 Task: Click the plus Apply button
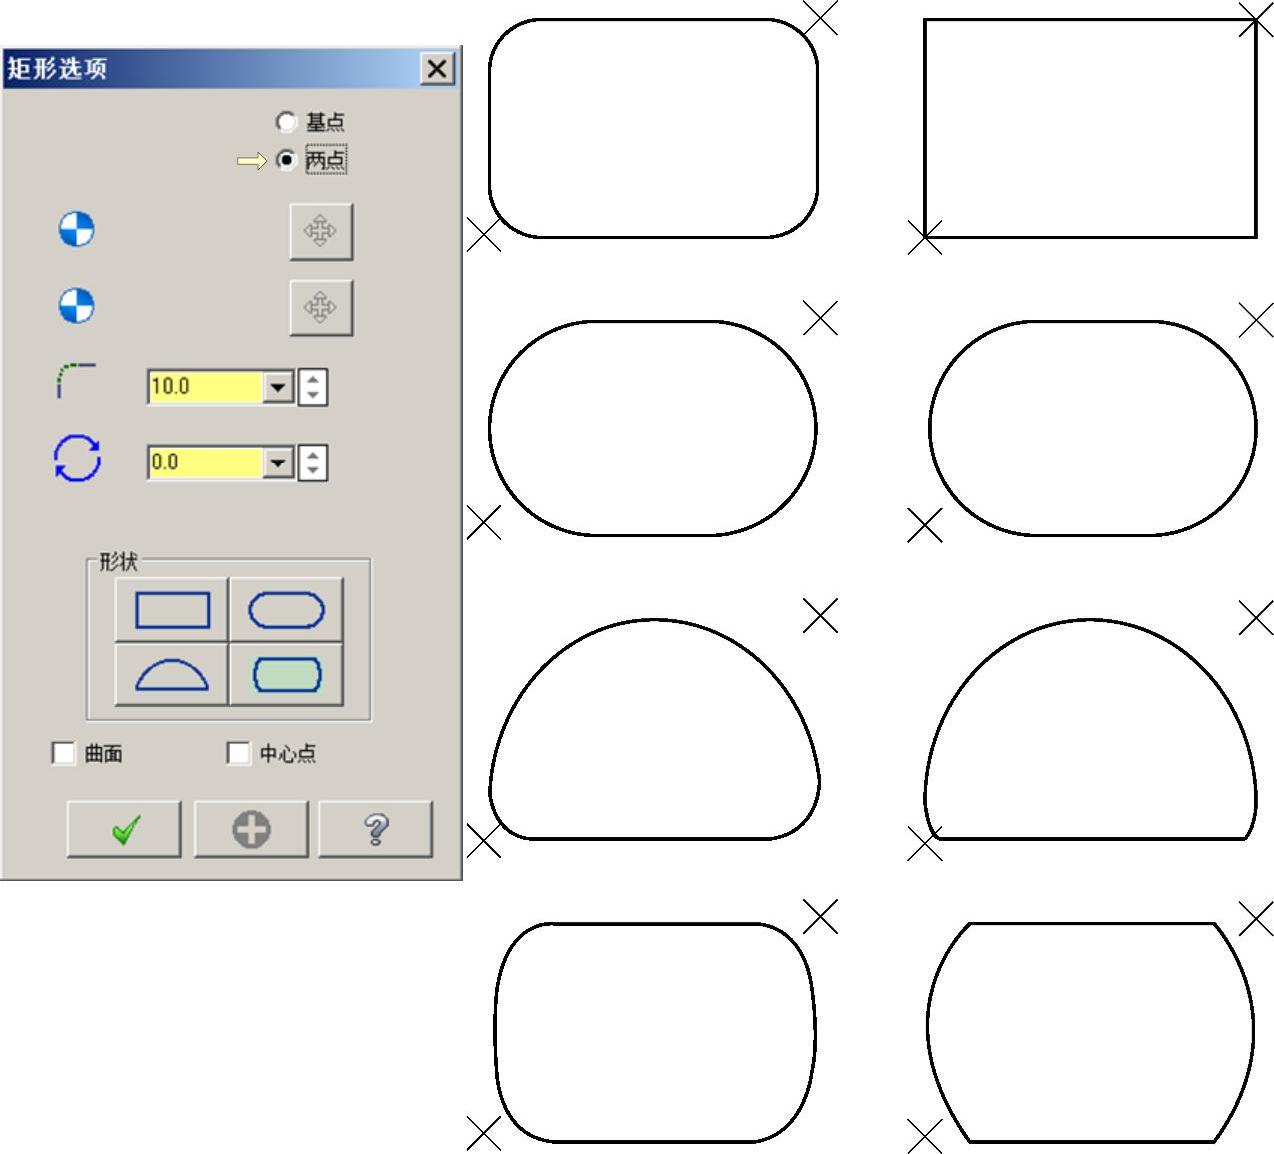(251, 829)
